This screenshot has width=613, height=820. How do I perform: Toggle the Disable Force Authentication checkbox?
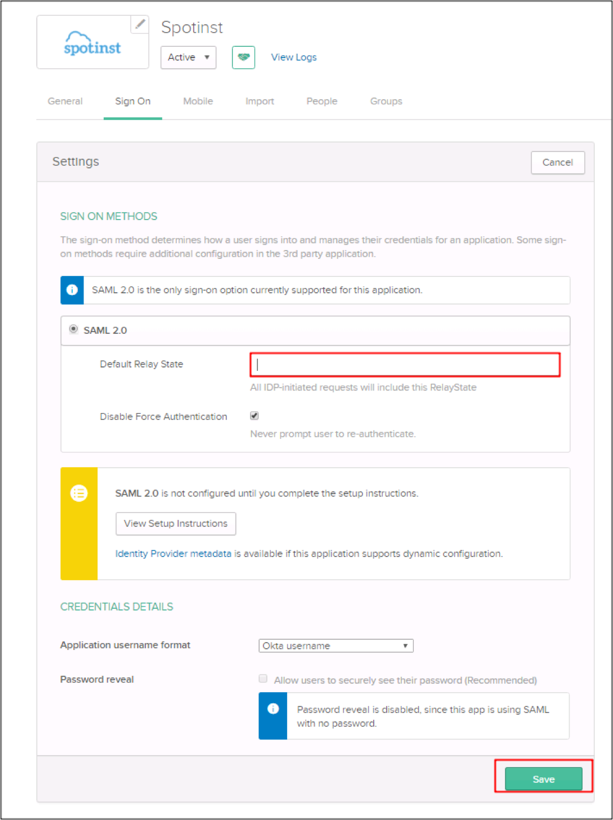tap(254, 416)
